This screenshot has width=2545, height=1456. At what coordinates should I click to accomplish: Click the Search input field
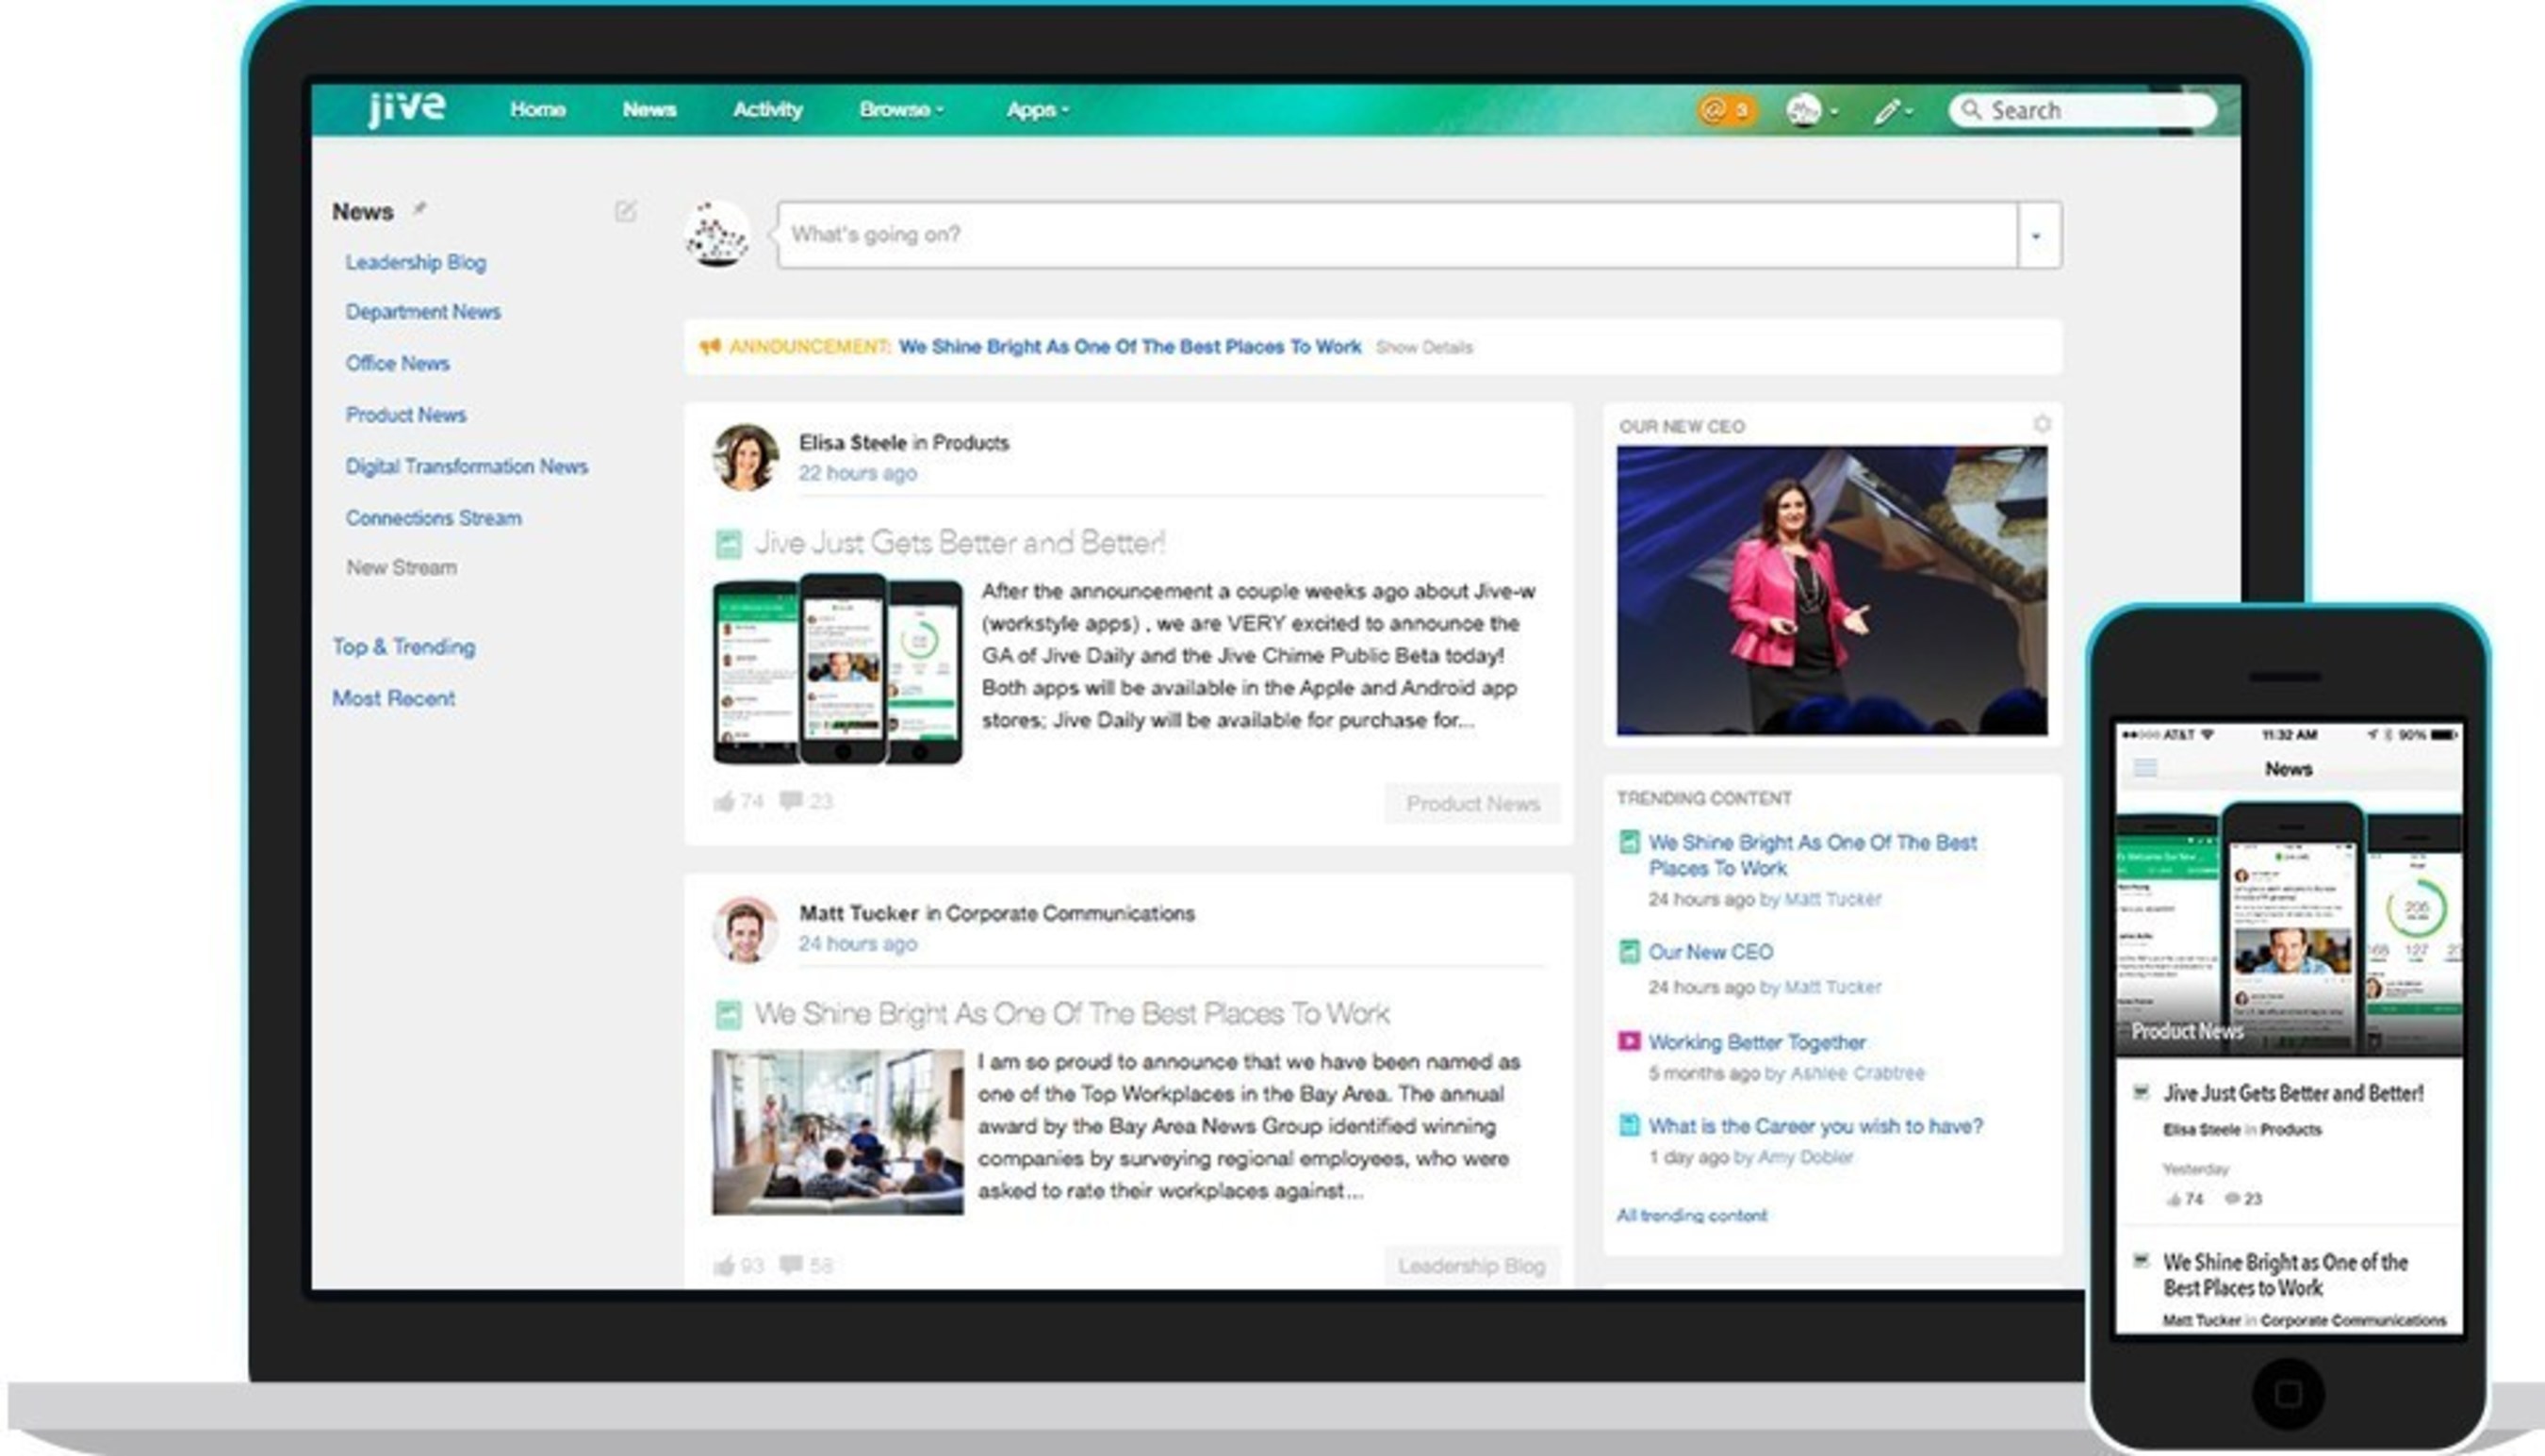2082,110
